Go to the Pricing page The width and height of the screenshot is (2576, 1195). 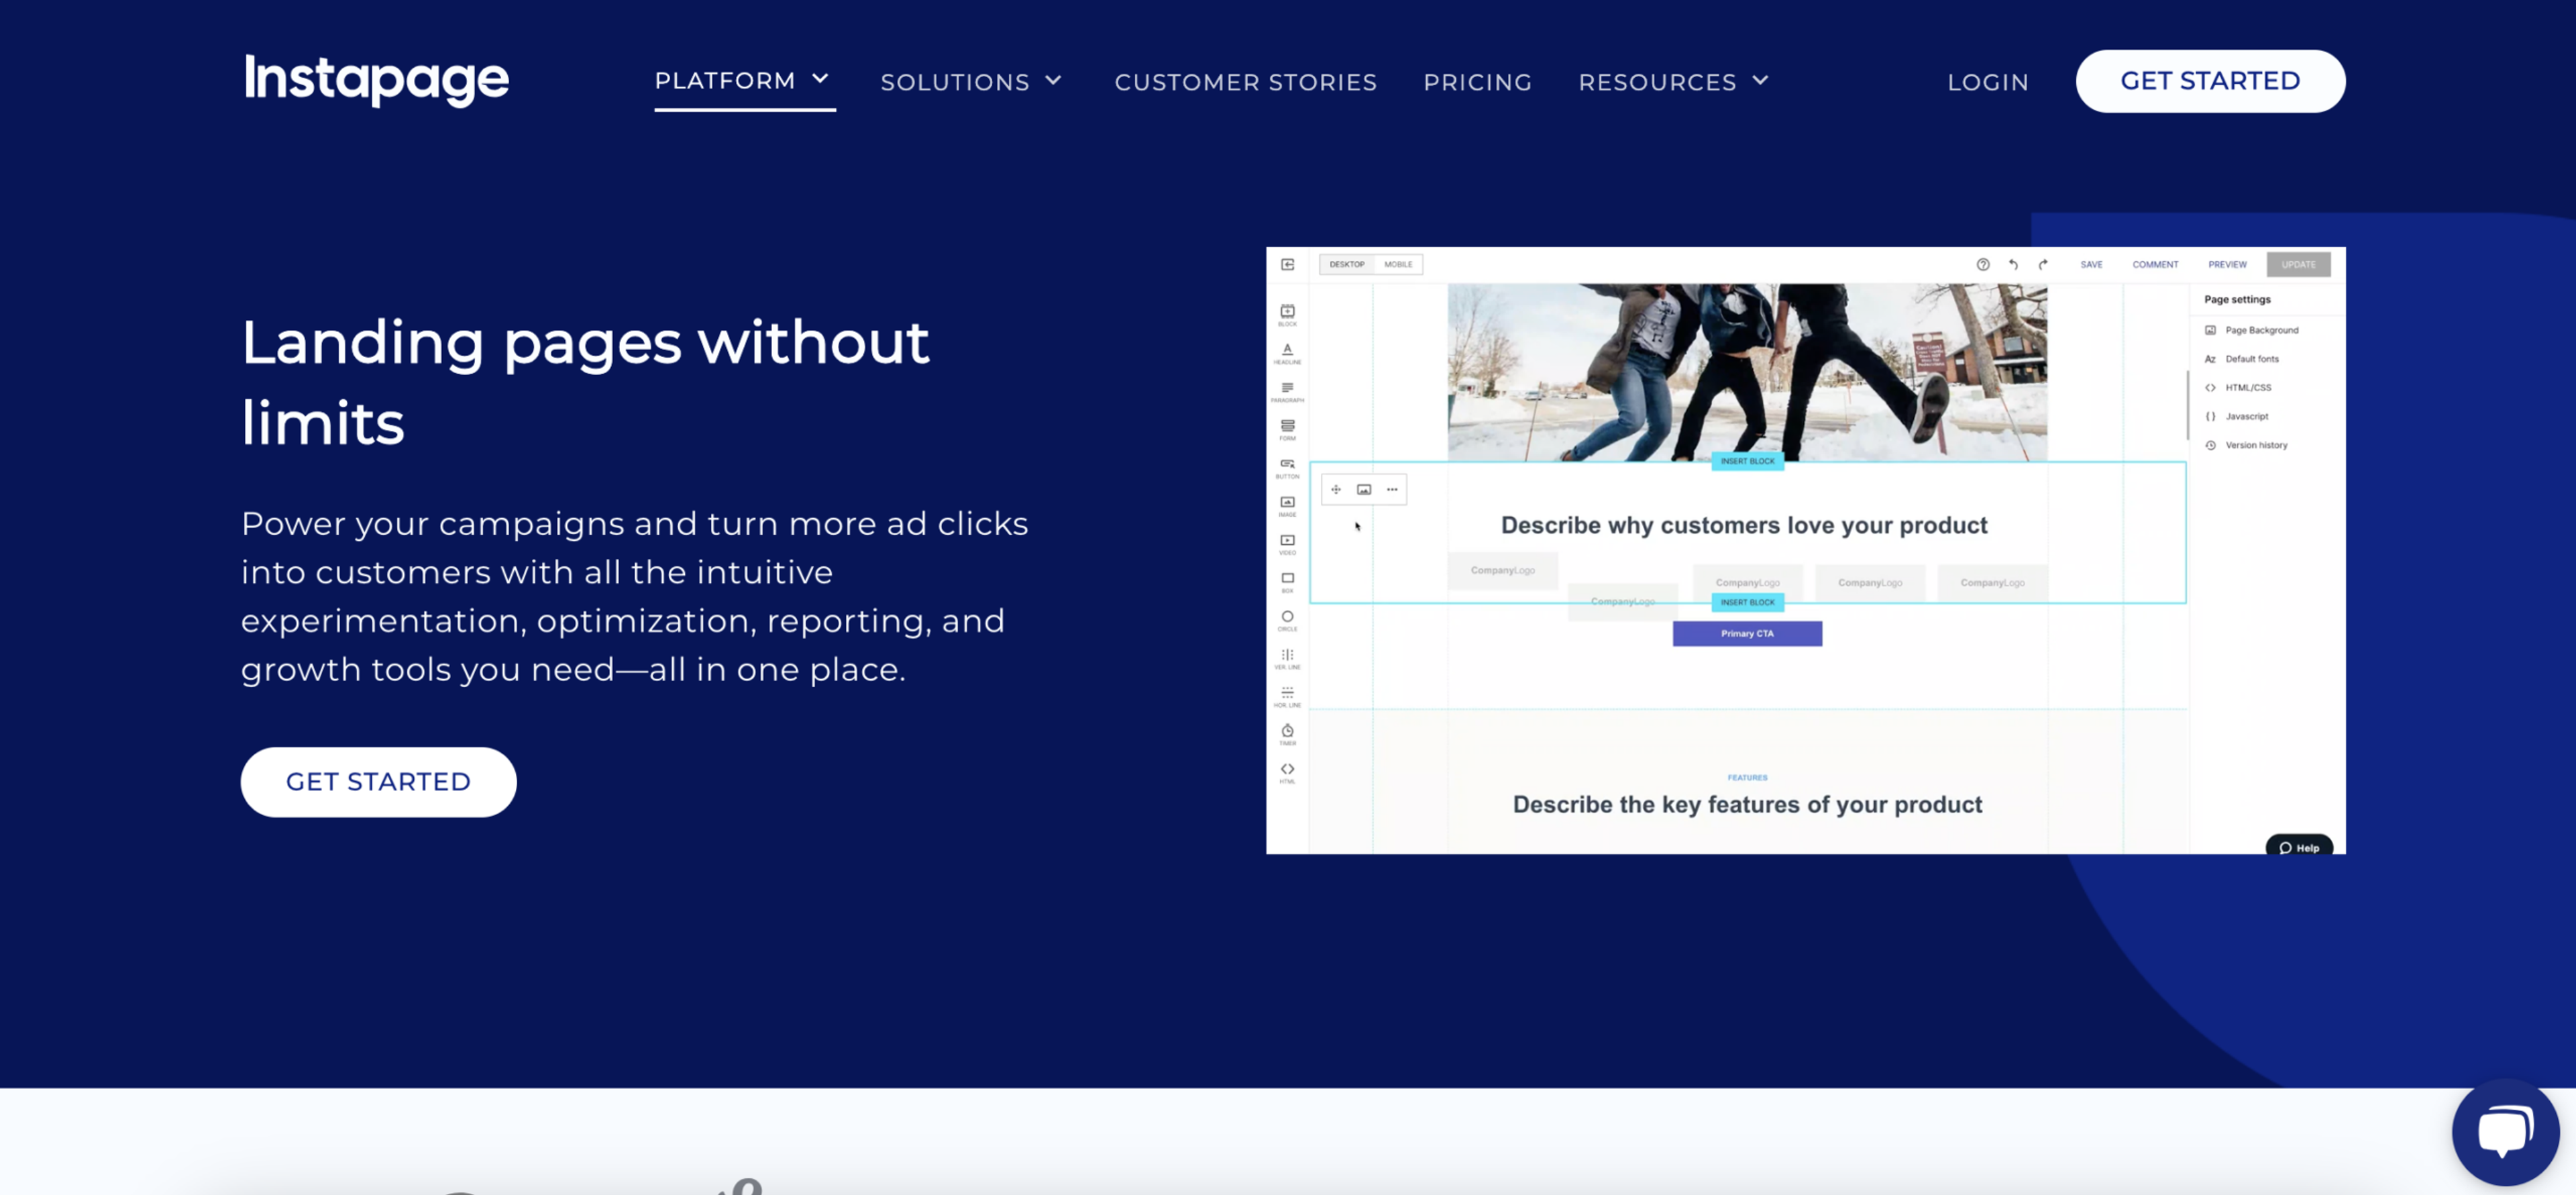click(x=1477, y=82)
